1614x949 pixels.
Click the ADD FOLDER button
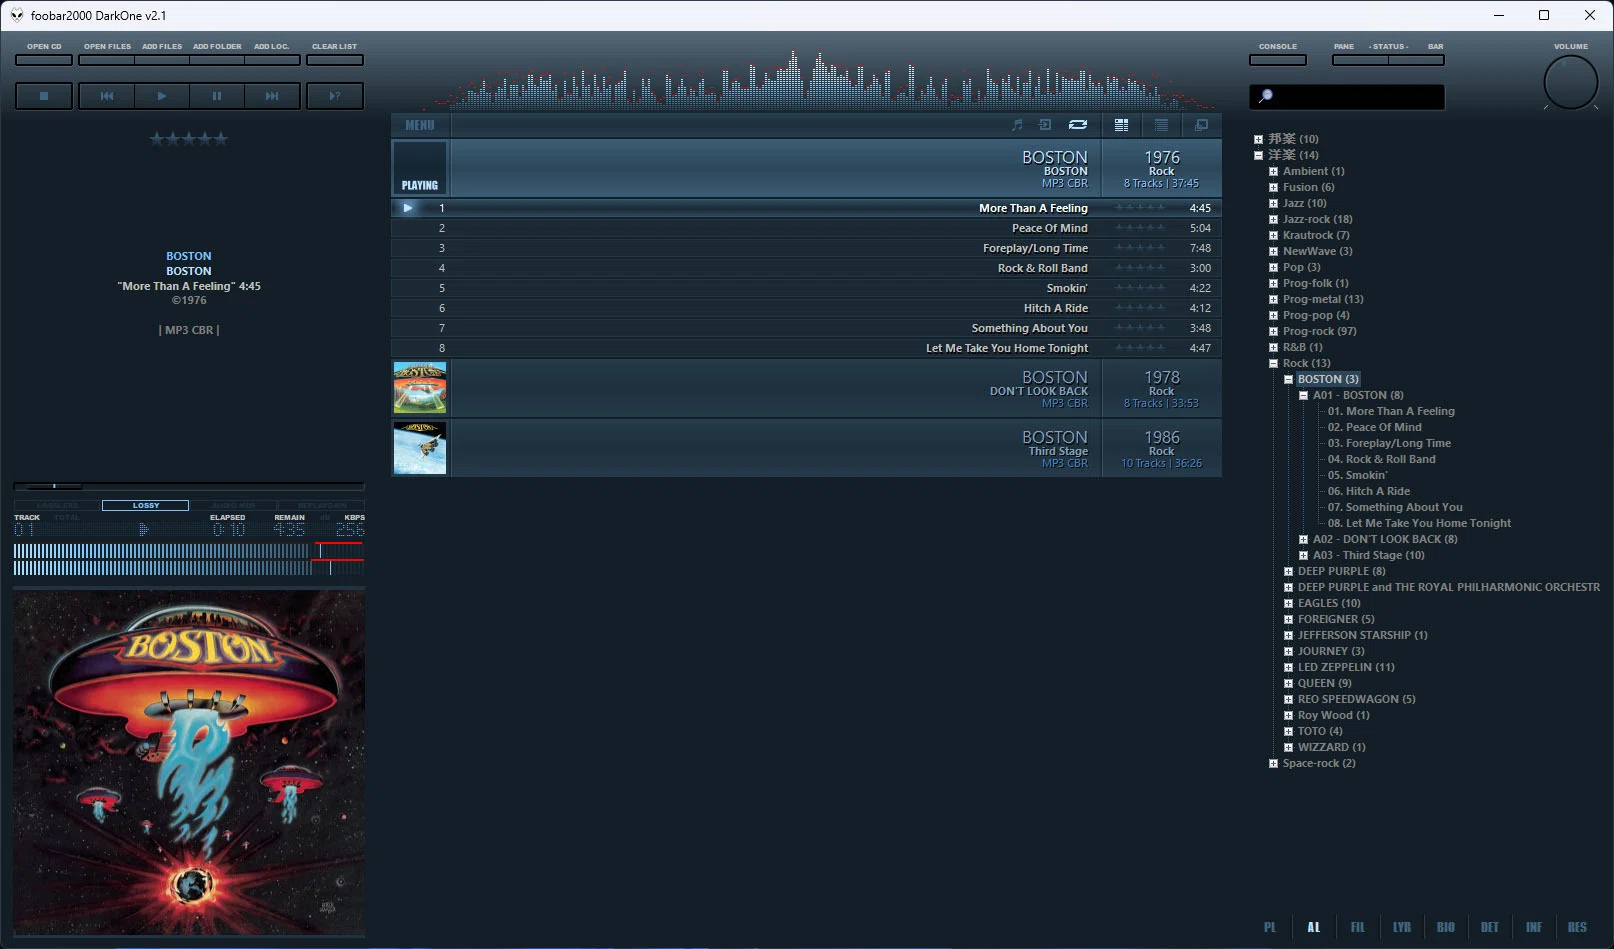[217, 60]
